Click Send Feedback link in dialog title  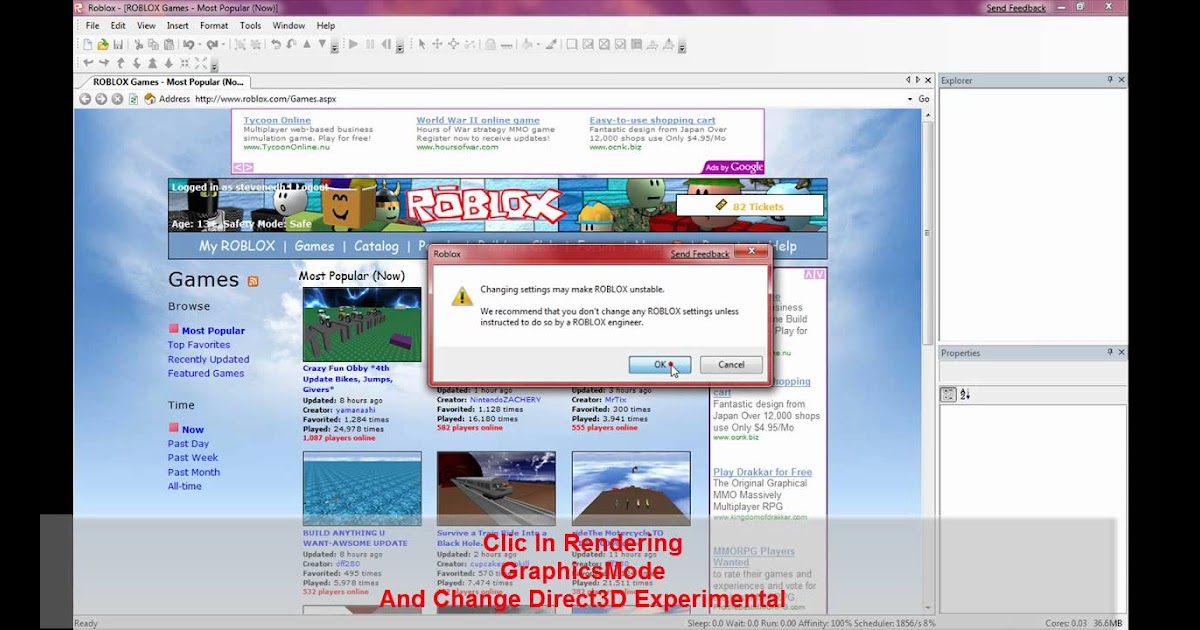[700, 254]
